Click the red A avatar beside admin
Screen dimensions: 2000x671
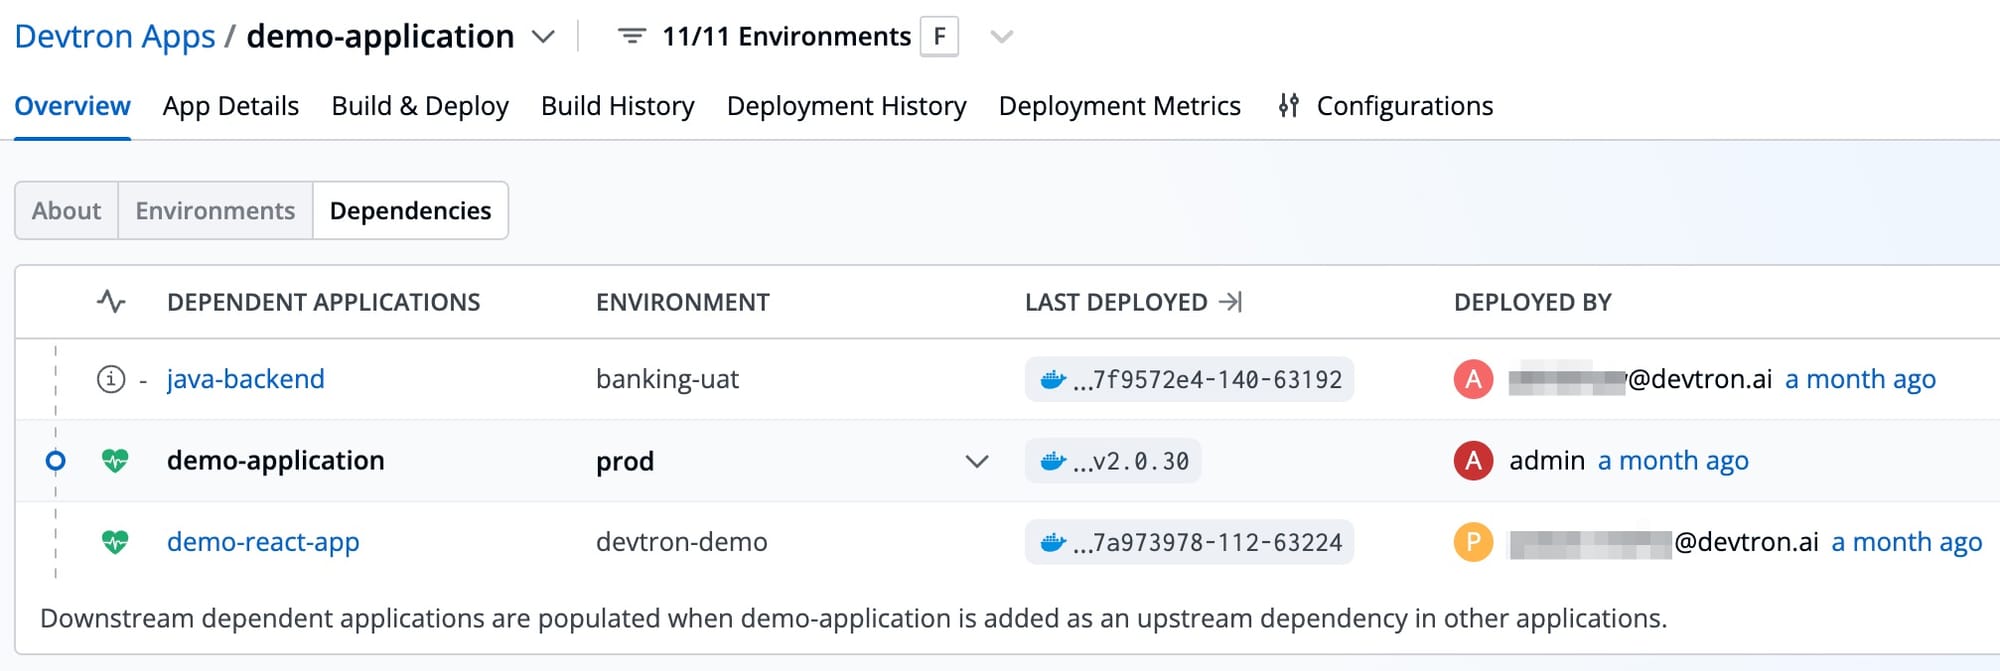point(1473,460)
